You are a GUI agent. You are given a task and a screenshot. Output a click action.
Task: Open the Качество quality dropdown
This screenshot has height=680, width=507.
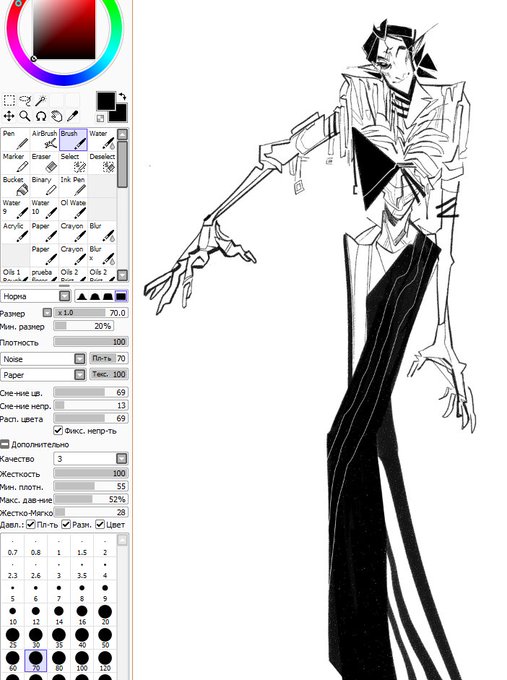coord(122,458)
